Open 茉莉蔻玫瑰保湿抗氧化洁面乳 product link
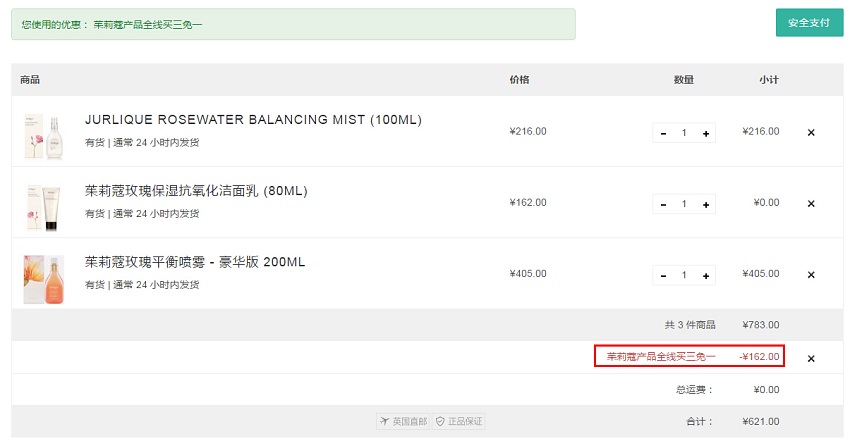The width and height of the screenshot is (850, 441). (196, 191)
